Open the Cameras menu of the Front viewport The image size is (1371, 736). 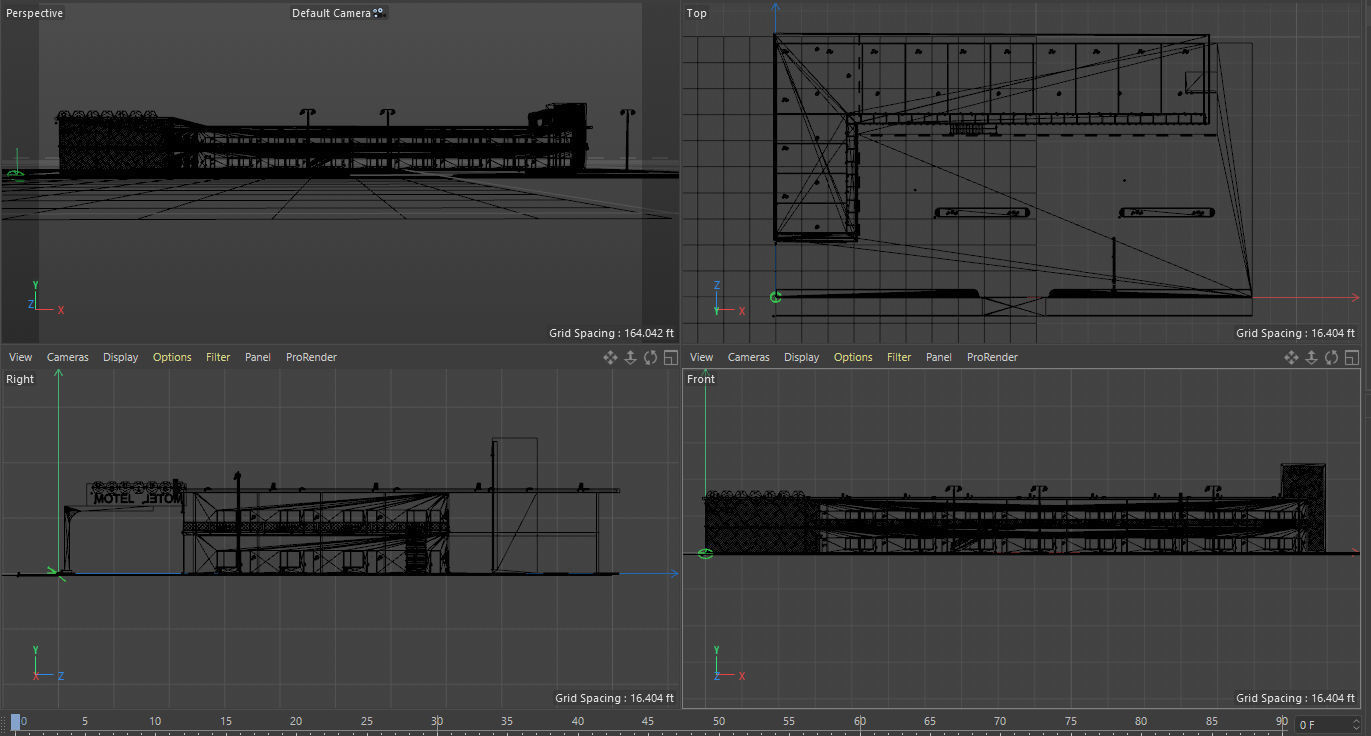(749, 357)
